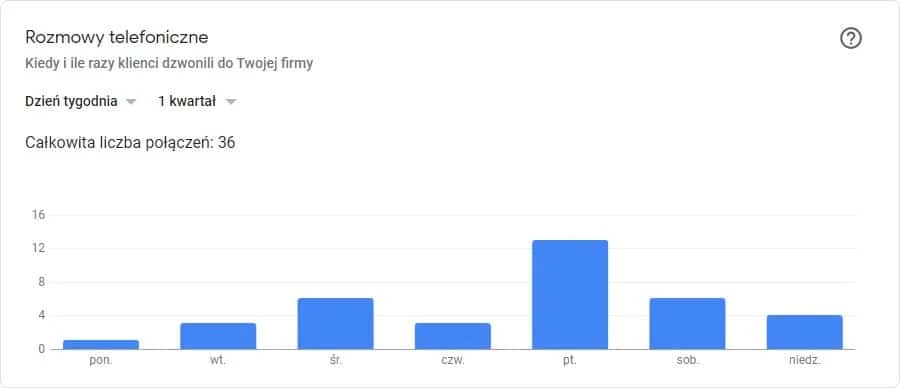This screenshot has height=388, width=900.
Task: Select the śr. bar in chart
Action: [x=335, y=324]
